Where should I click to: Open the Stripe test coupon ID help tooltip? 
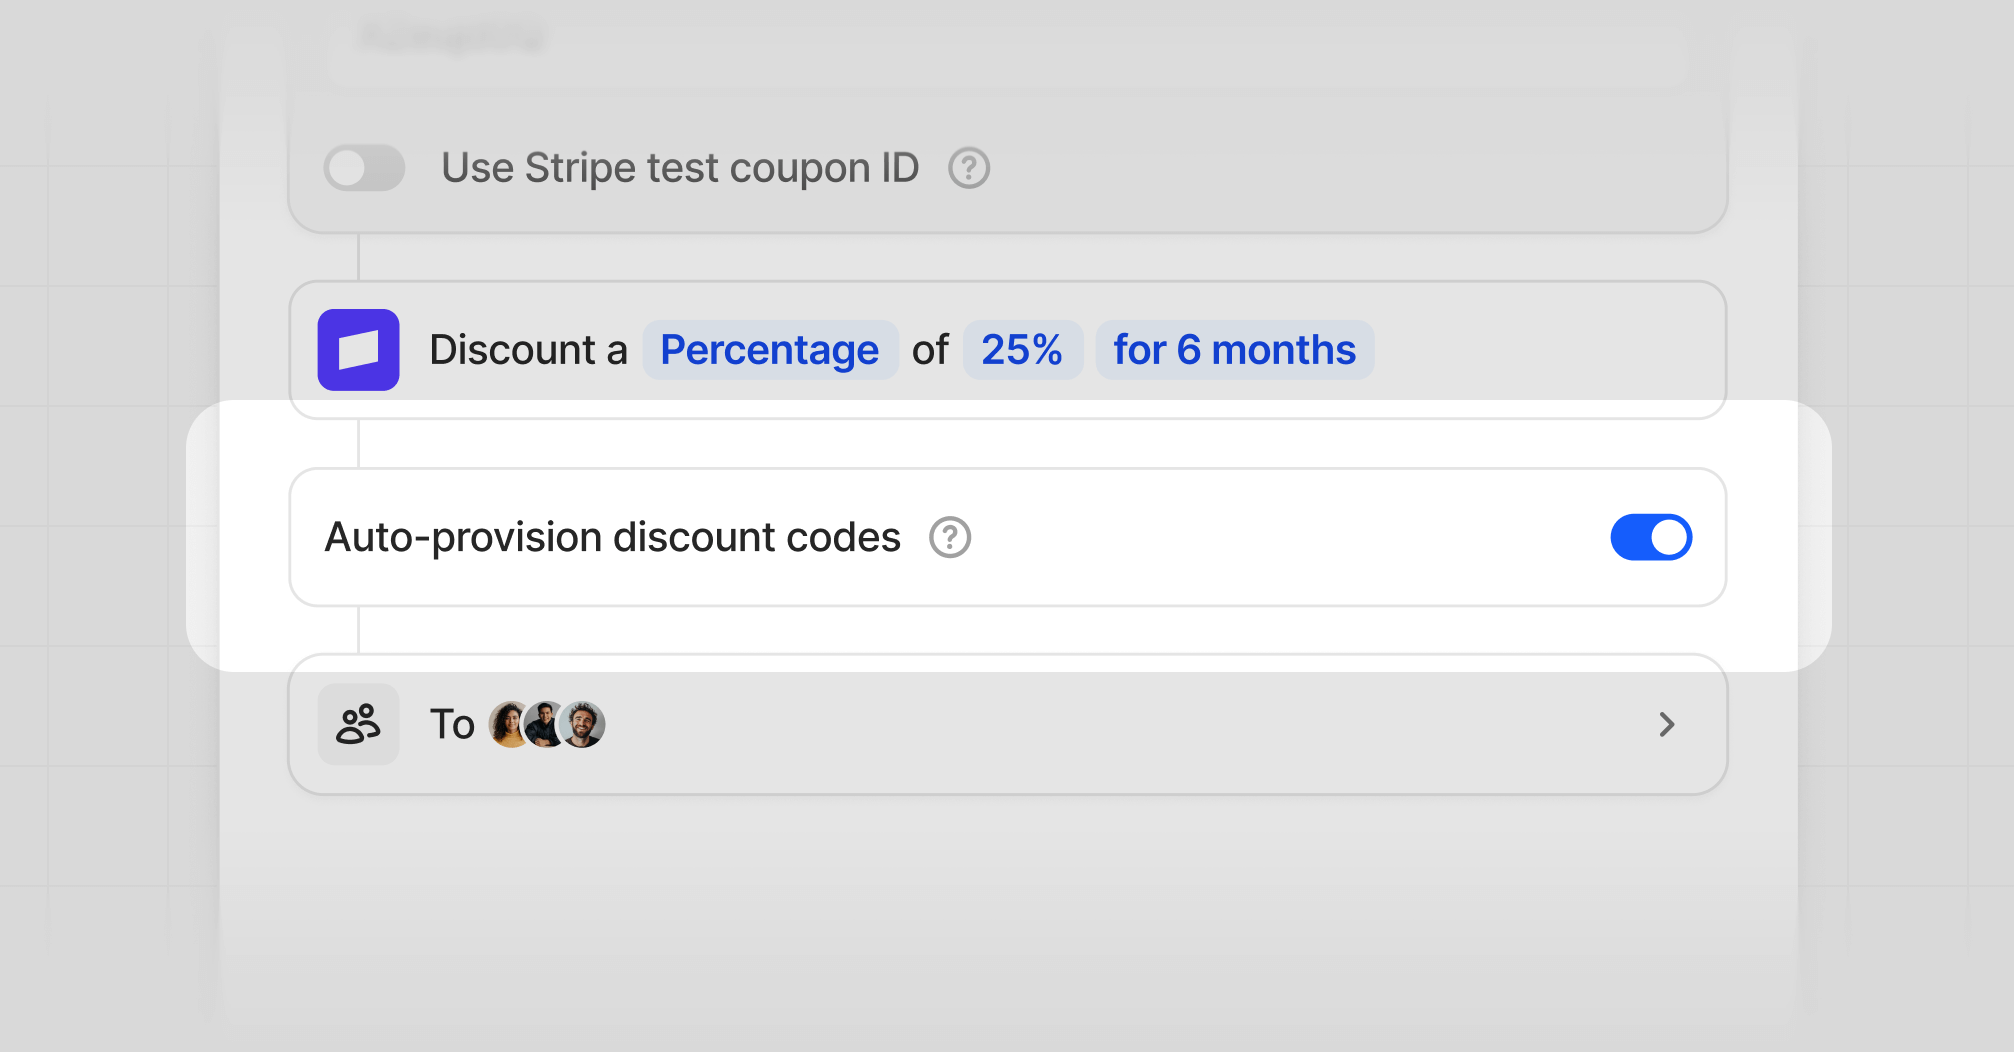pos(967,168)
